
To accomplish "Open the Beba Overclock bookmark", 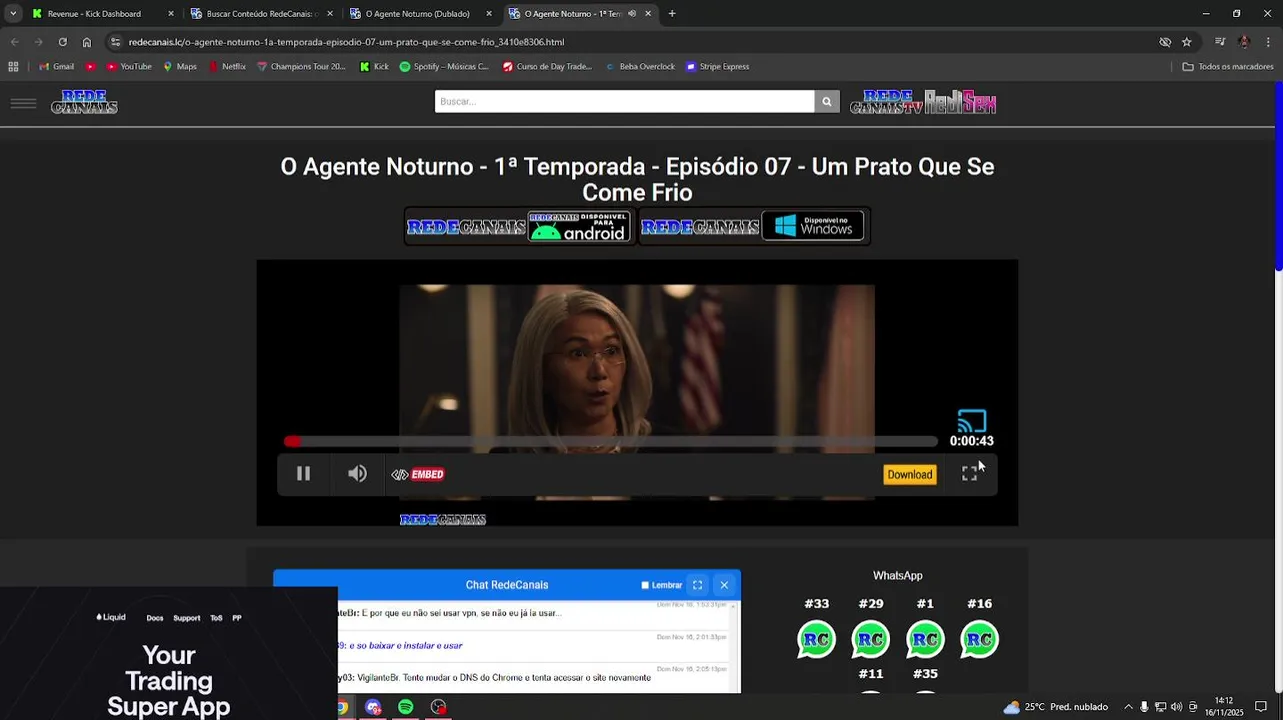I will coord(640,67).
